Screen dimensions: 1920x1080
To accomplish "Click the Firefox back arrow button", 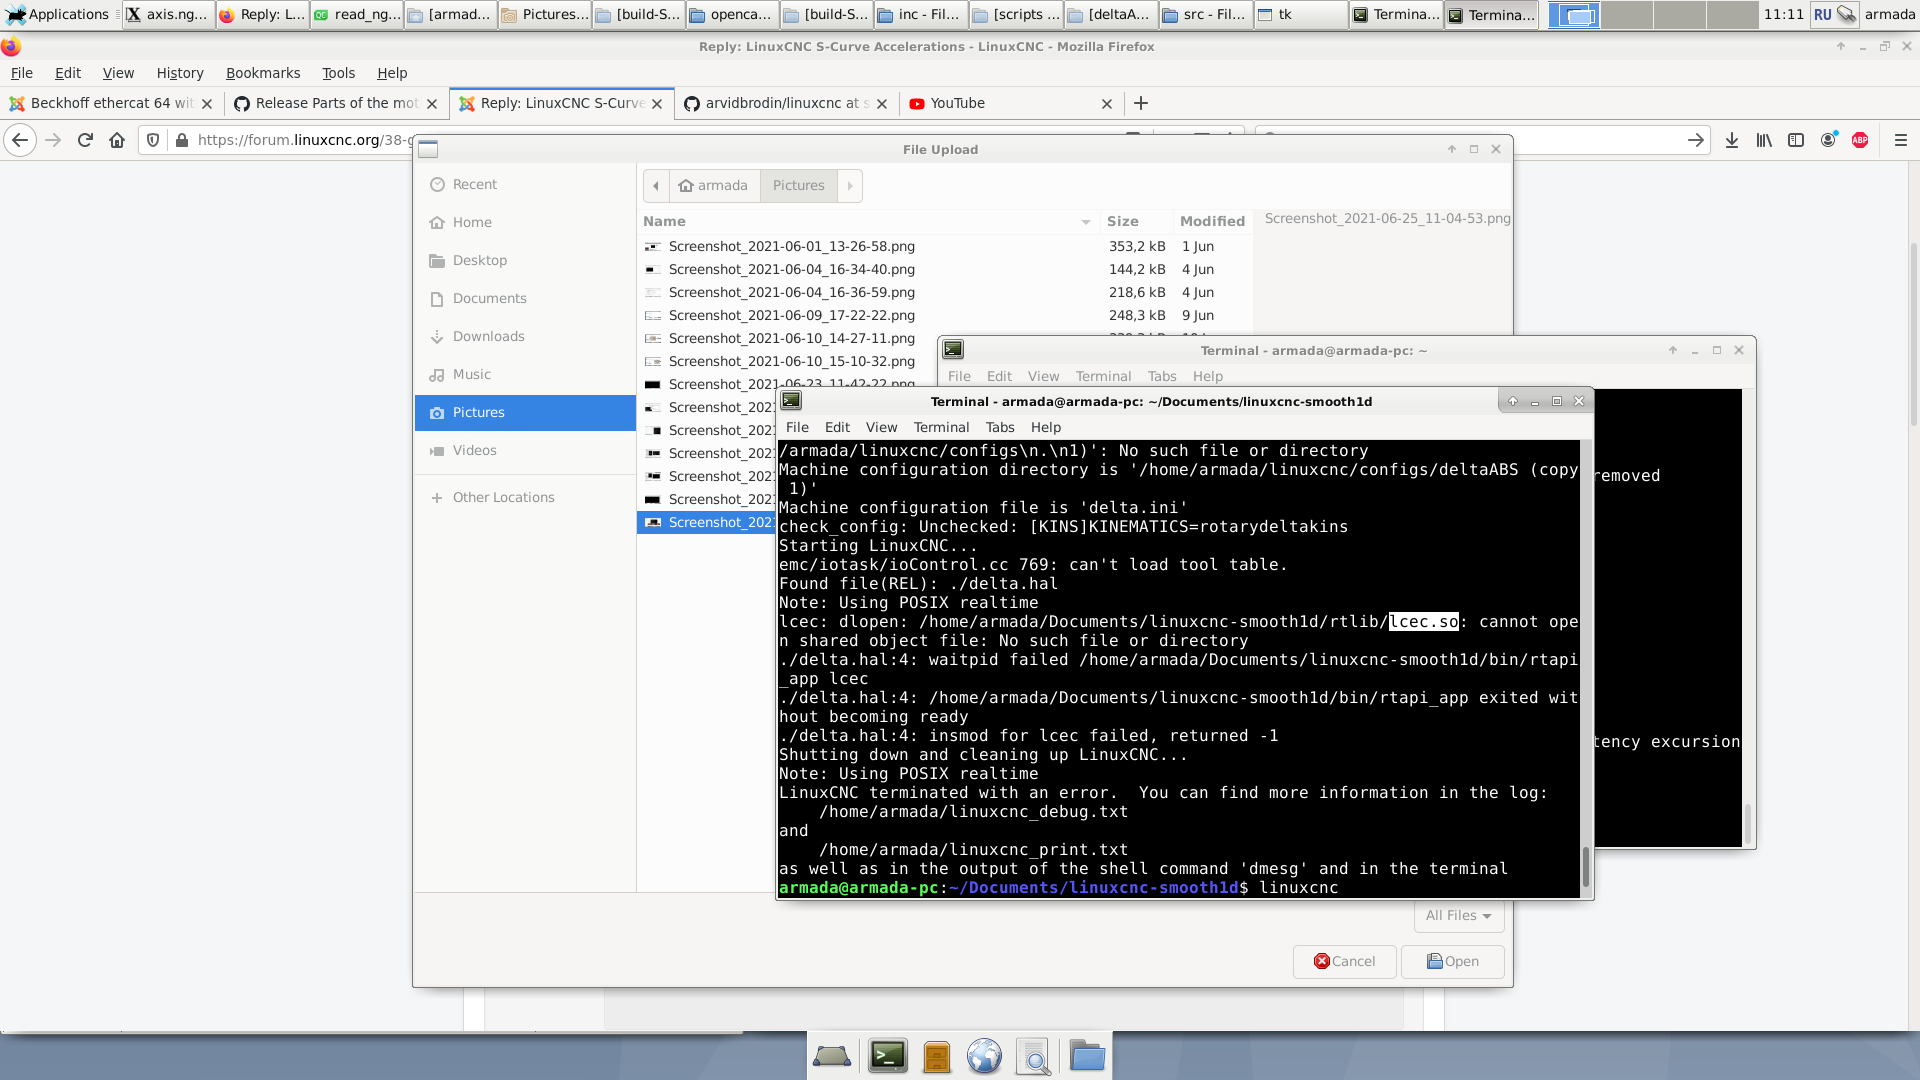I will [20, 141].
